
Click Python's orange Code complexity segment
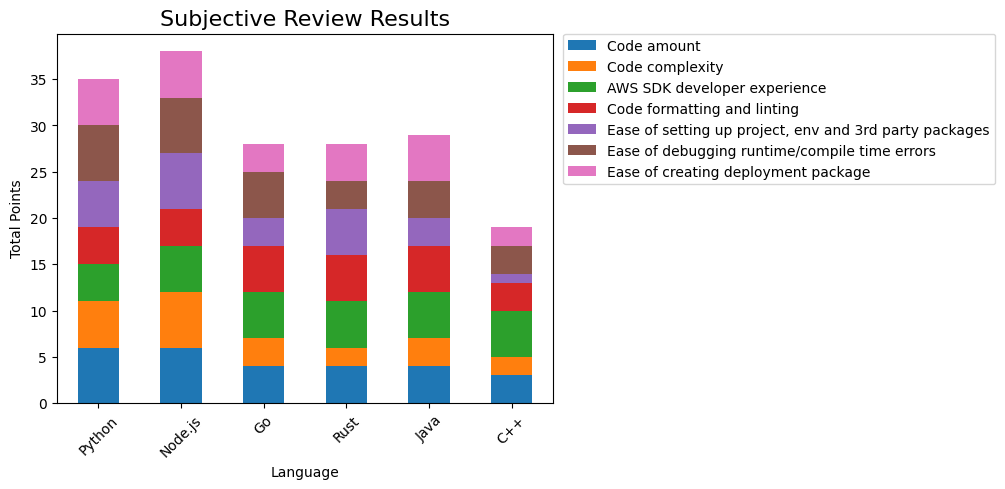tap(98, 325)
